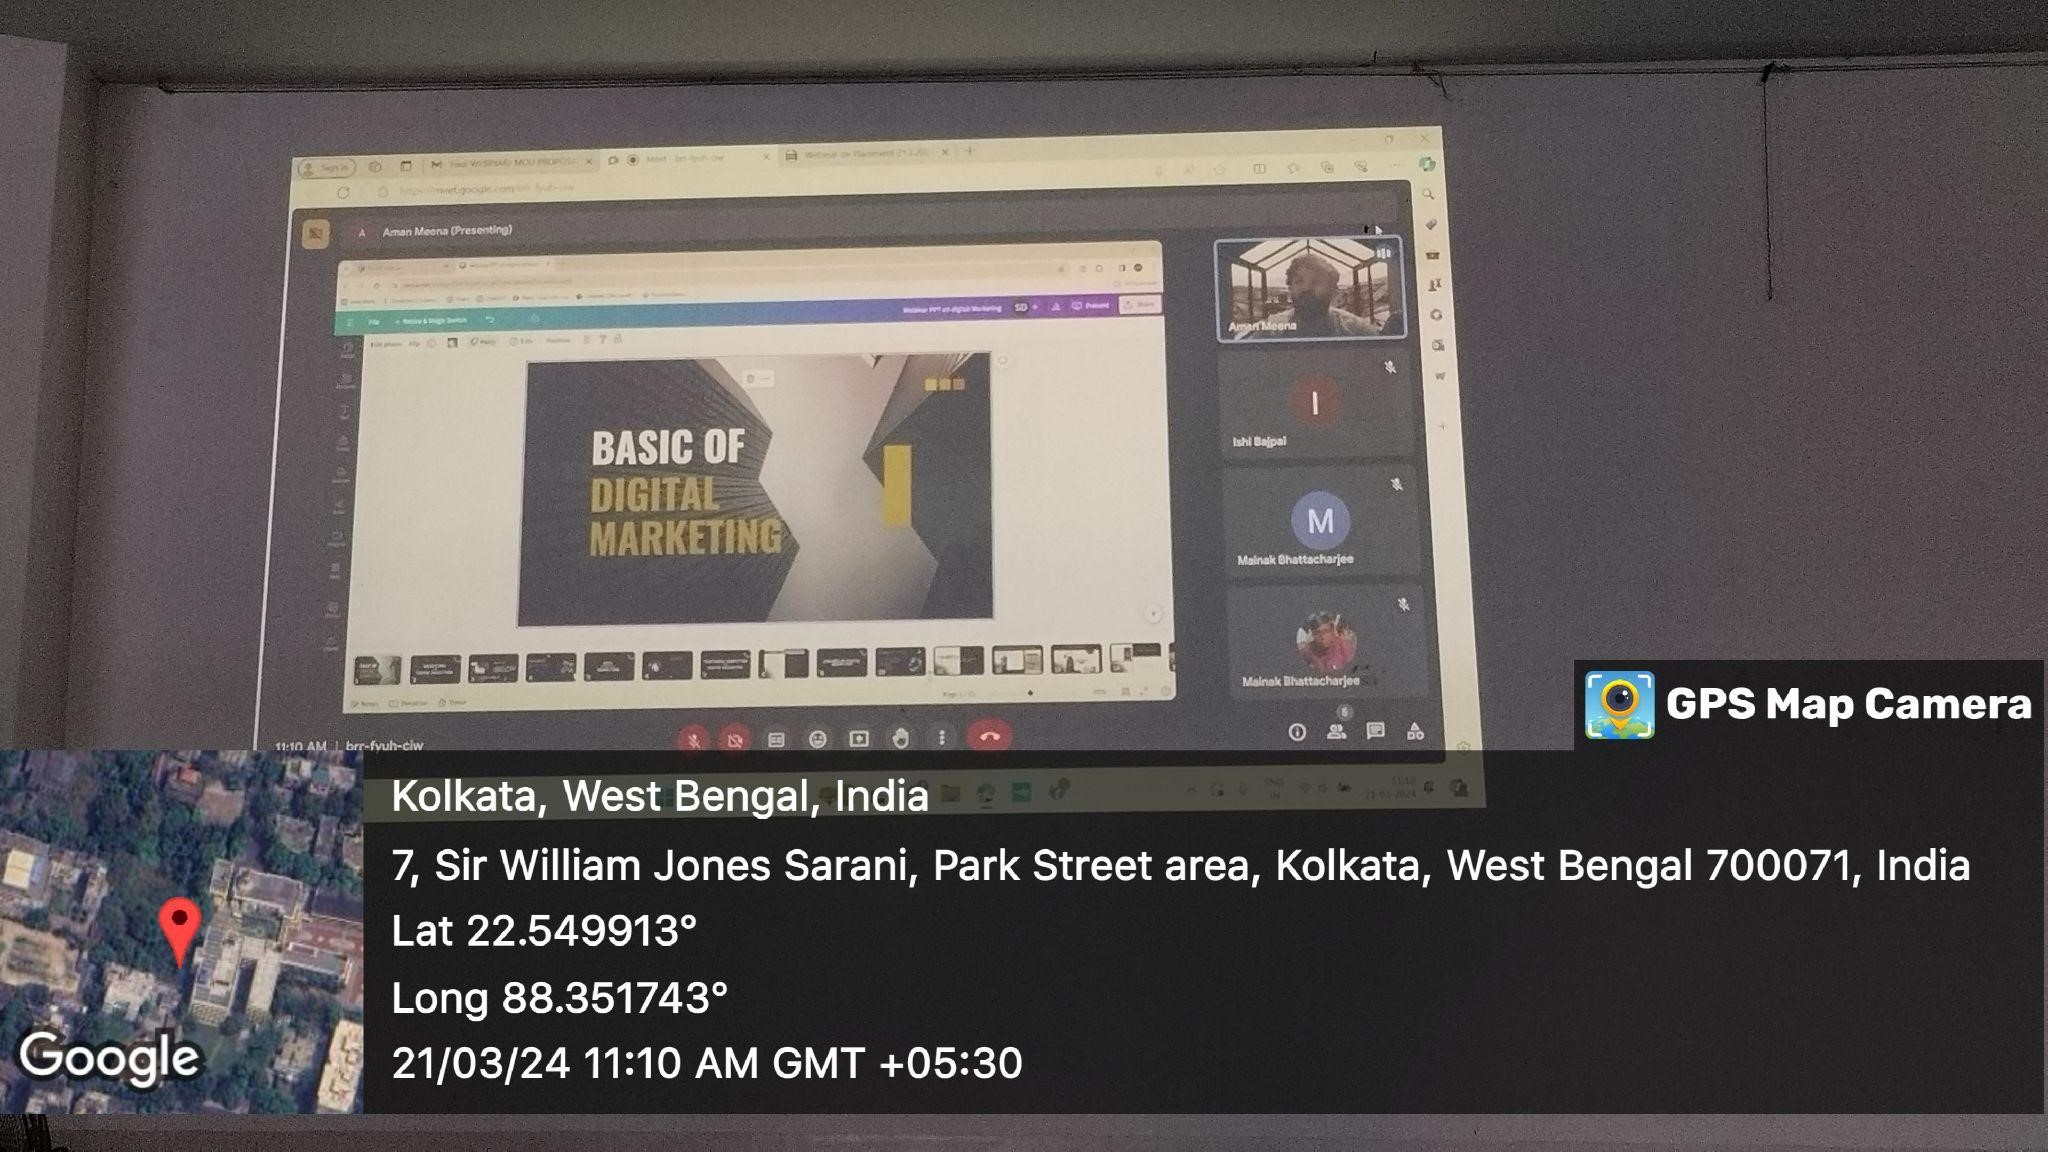Click the Present now icon
Screen dimensions: 2048x1152
859,739
